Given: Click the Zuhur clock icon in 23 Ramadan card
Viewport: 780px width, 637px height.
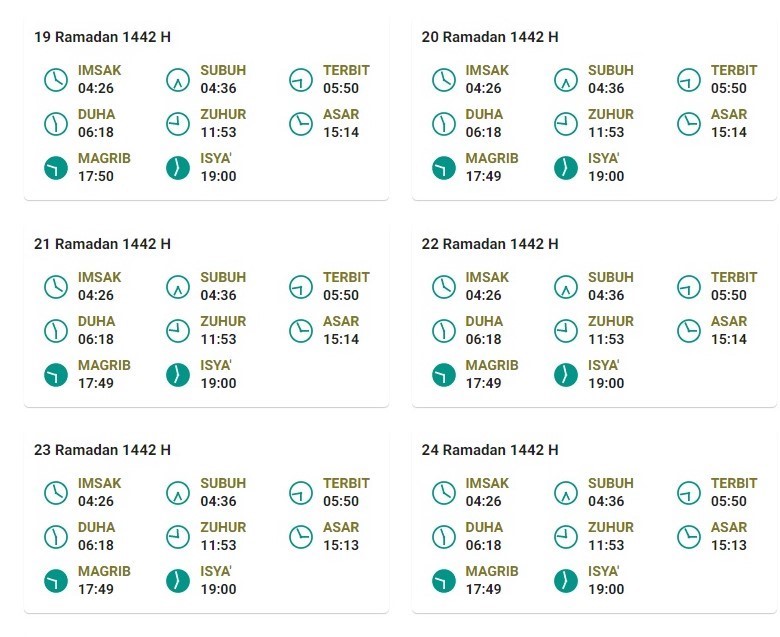Looking at the screenshot, I should click(178, 536).
